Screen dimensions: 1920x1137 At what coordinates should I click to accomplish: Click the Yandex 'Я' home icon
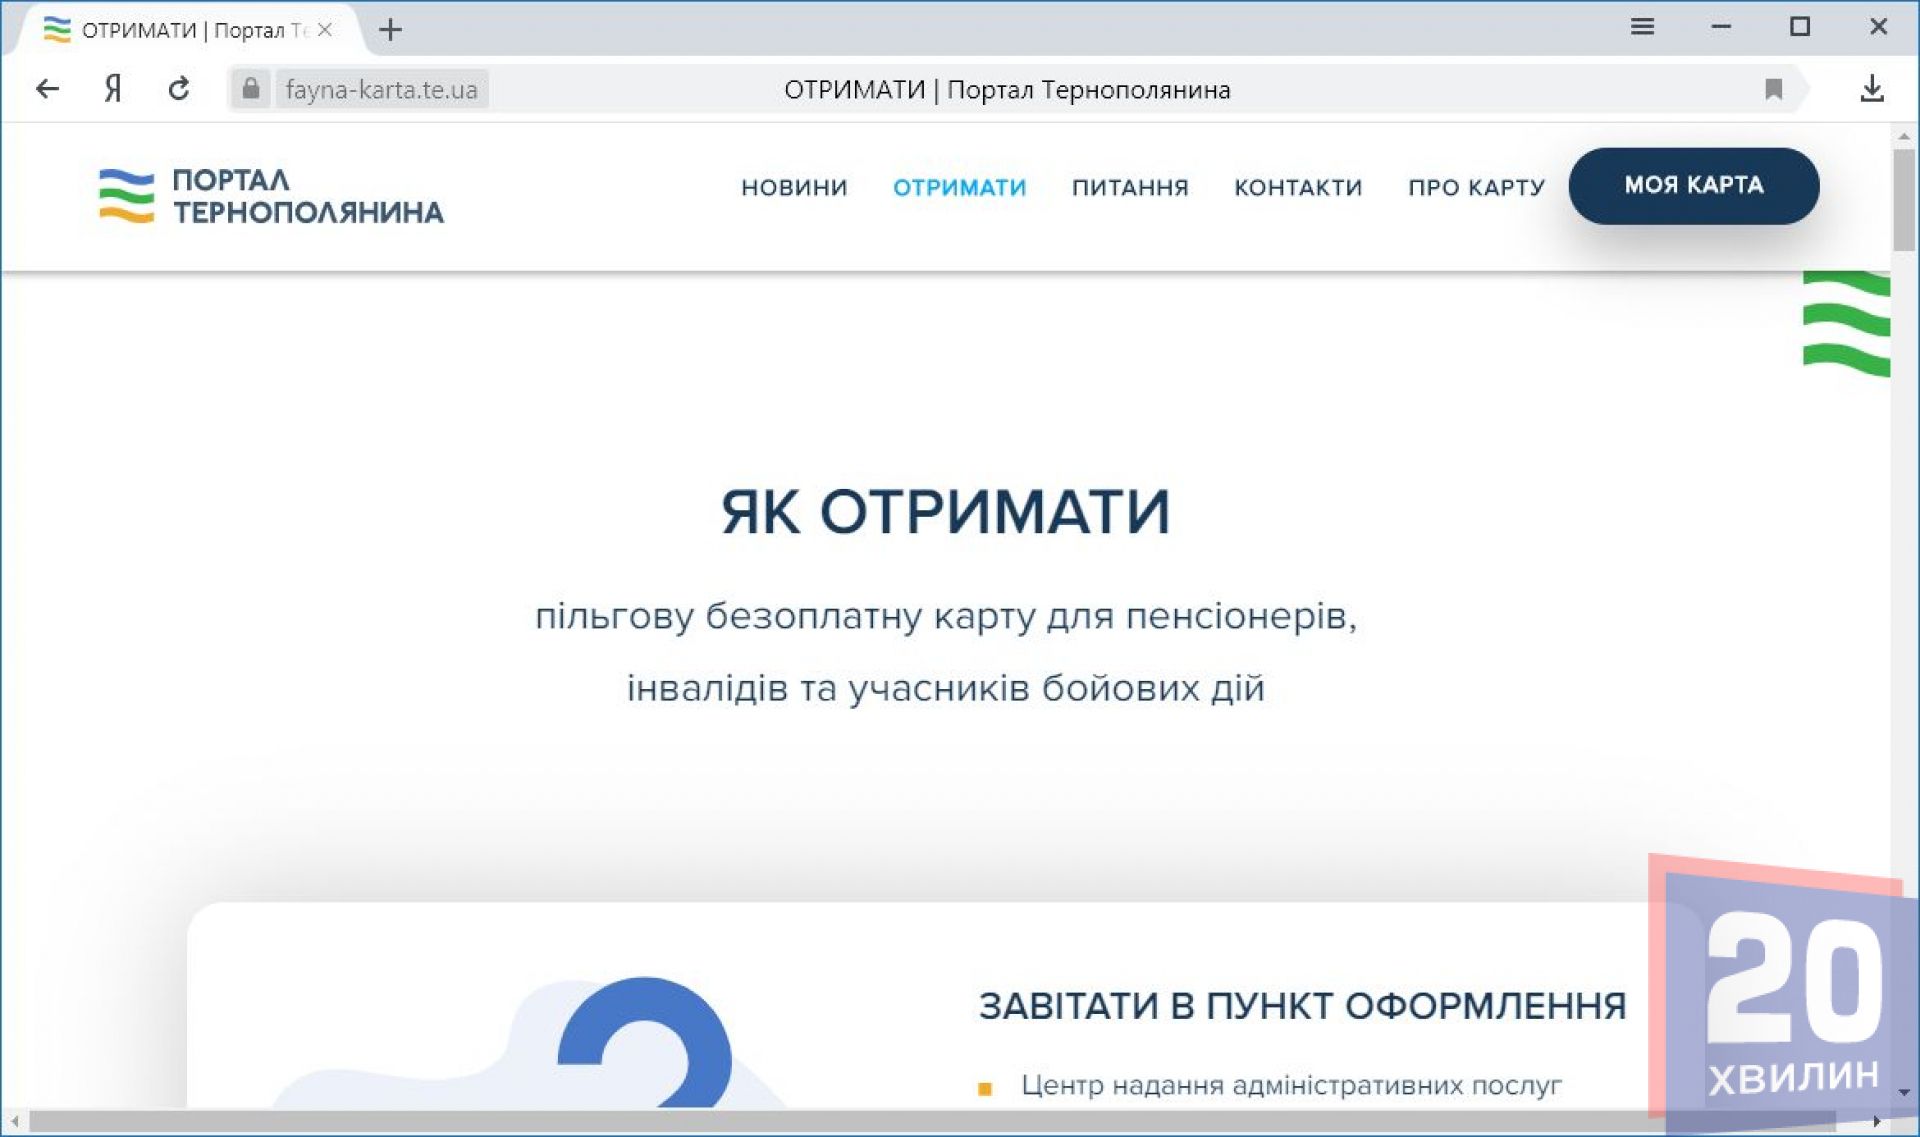113,89
